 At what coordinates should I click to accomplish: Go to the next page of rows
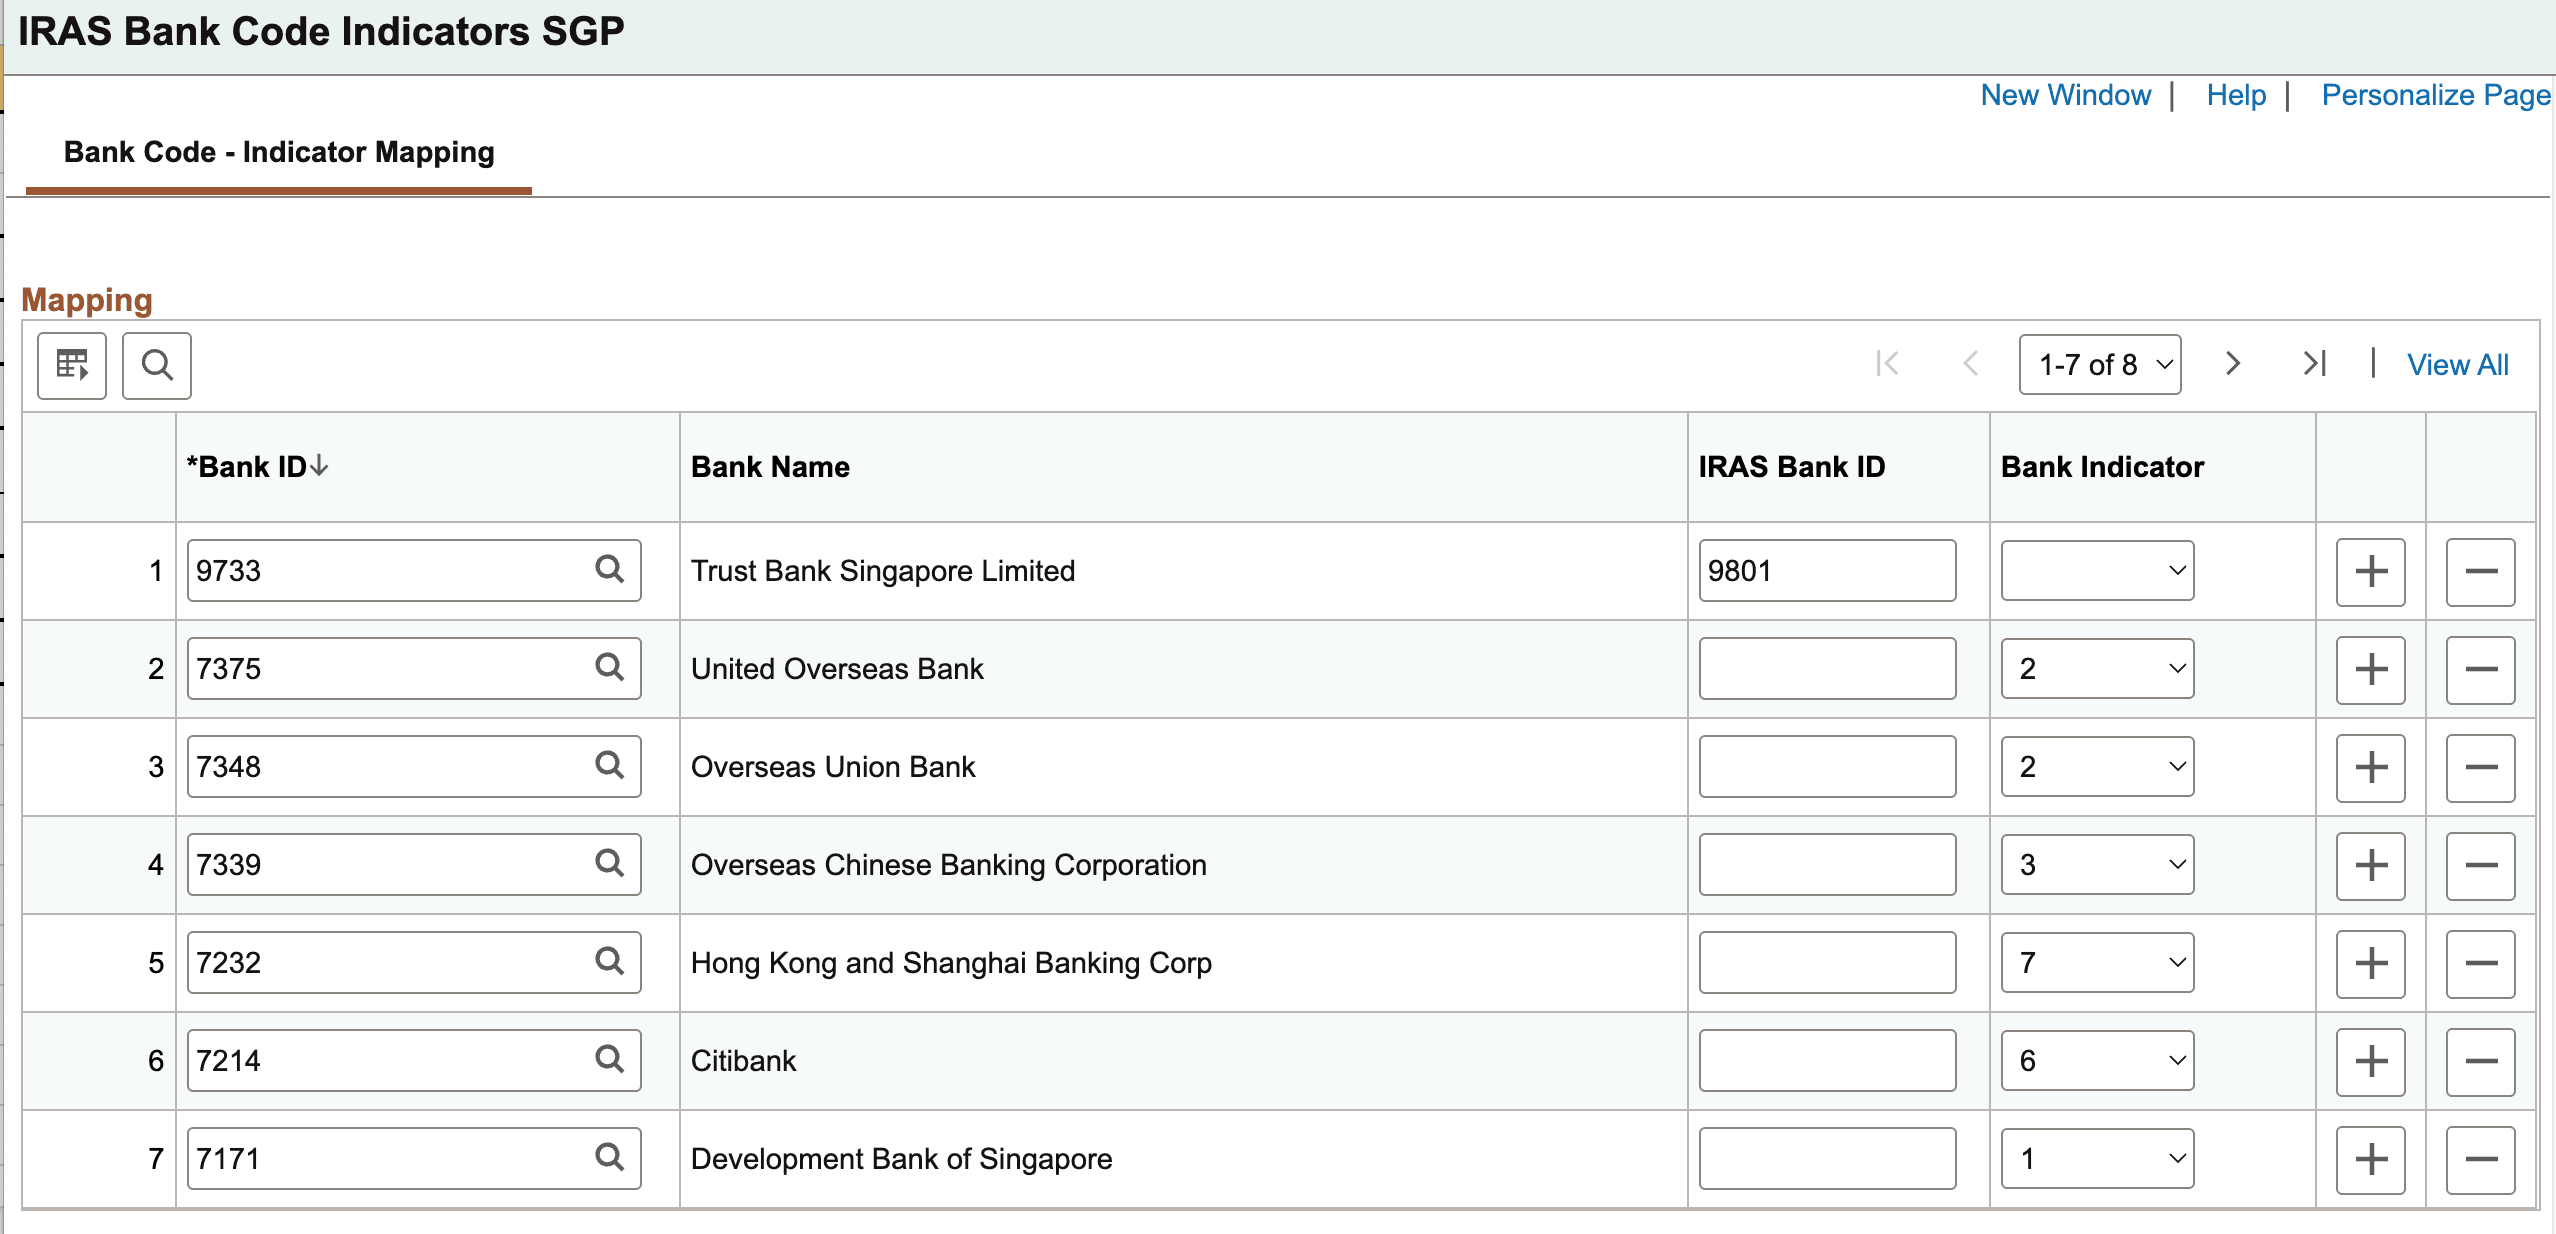coord(2233,364)
